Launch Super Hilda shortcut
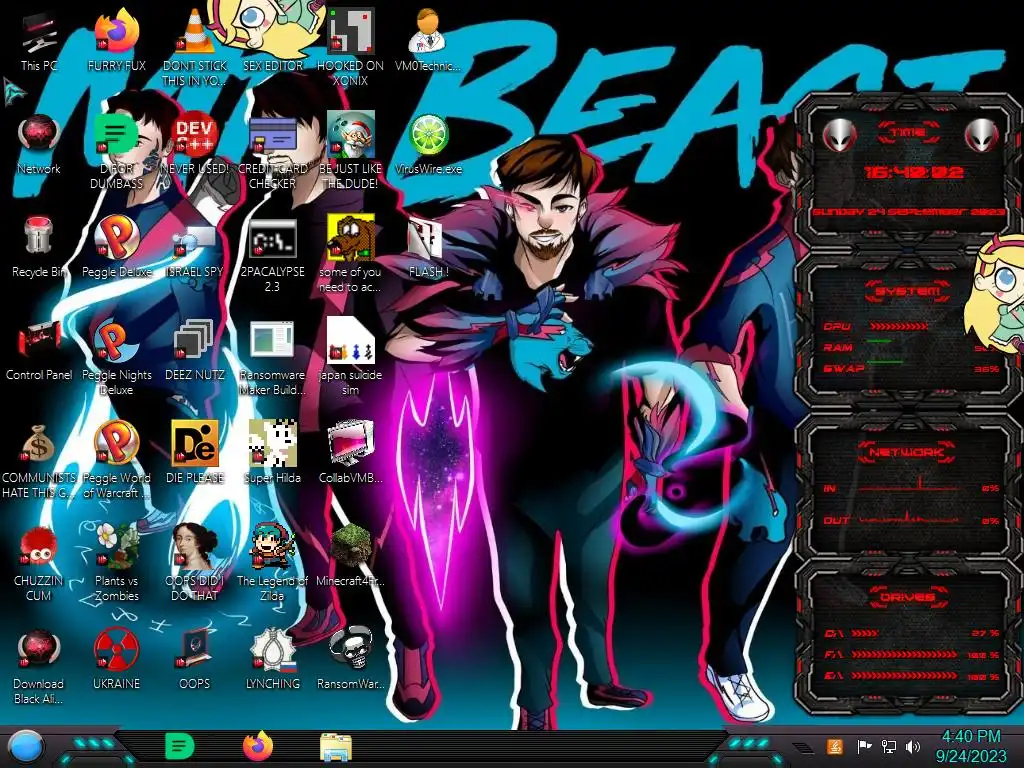This screenshot has height=768, width=1024. tap(272, 453)
